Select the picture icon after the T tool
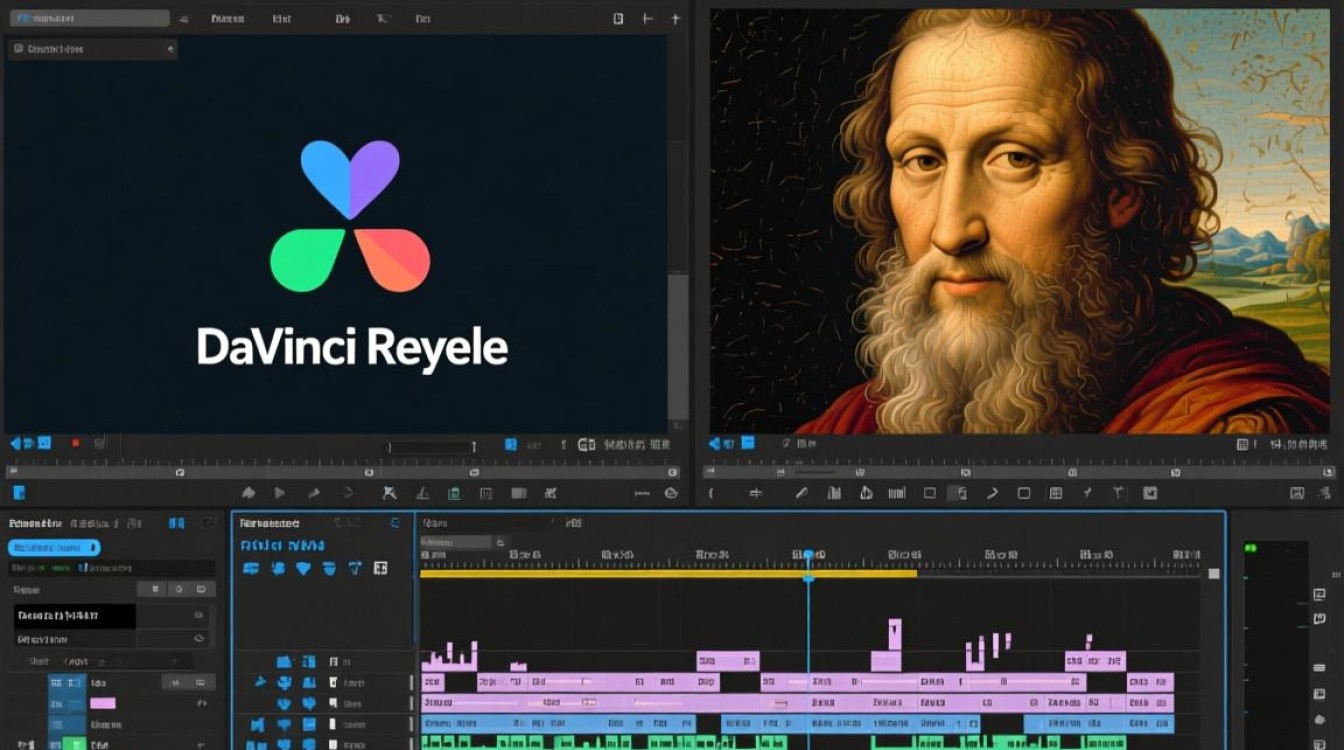1344x750 pixels. [x=1150, y=493]
